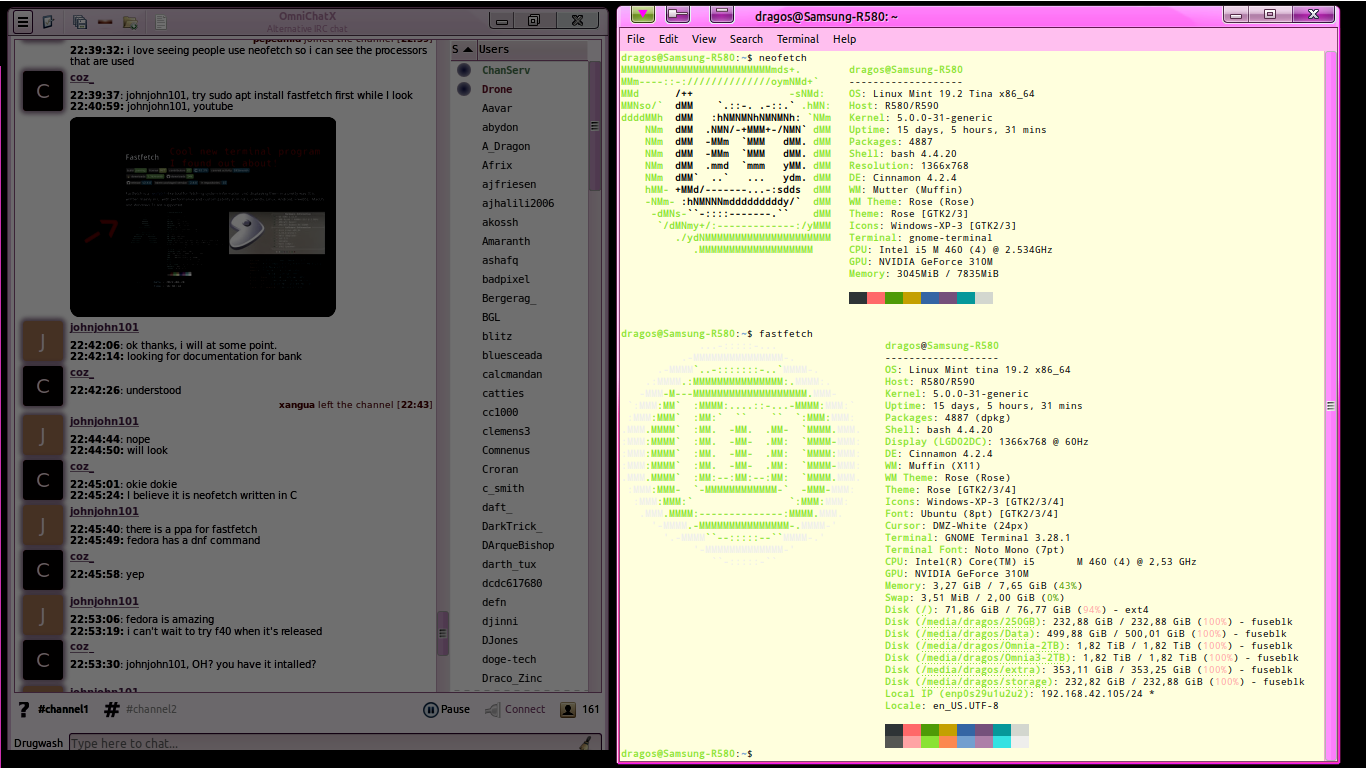Click the copy windows icon in OmniChatX toolbar
Image resolution: width=1366 pixels, height=768 pixels.
pyautogui.click(x=80, y=21)
